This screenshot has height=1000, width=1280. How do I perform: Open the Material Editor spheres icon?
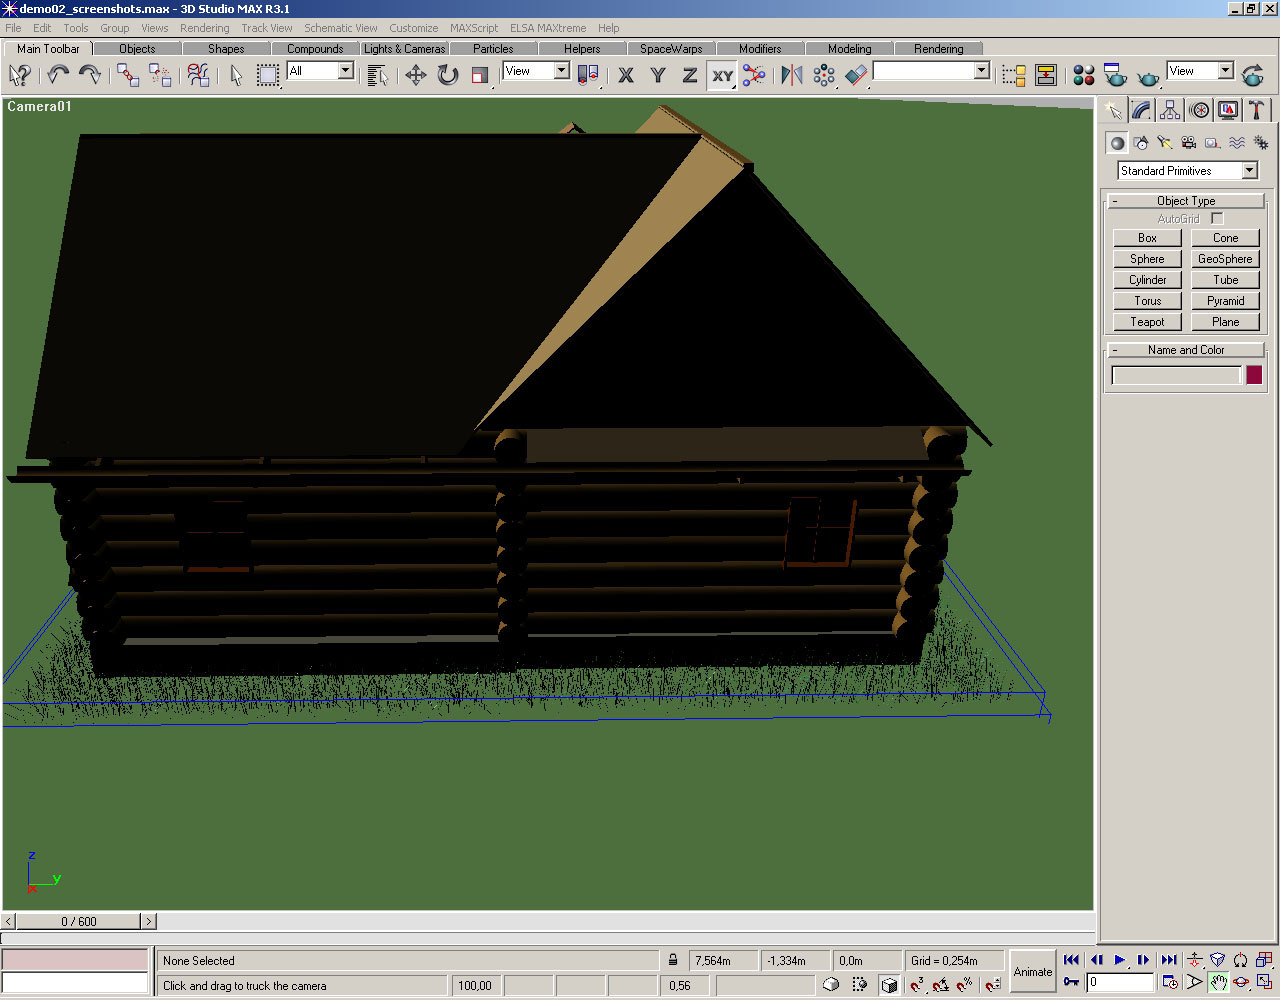click(x=1084, y=75)
